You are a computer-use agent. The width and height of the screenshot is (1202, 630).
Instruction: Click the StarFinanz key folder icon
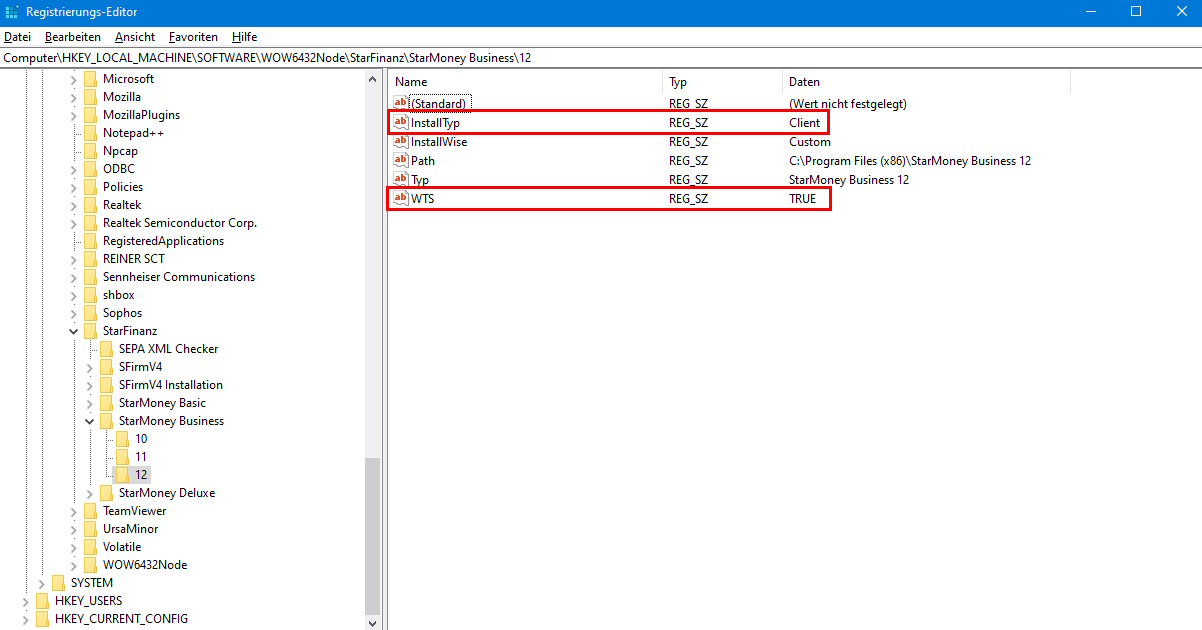coord(90,331)
